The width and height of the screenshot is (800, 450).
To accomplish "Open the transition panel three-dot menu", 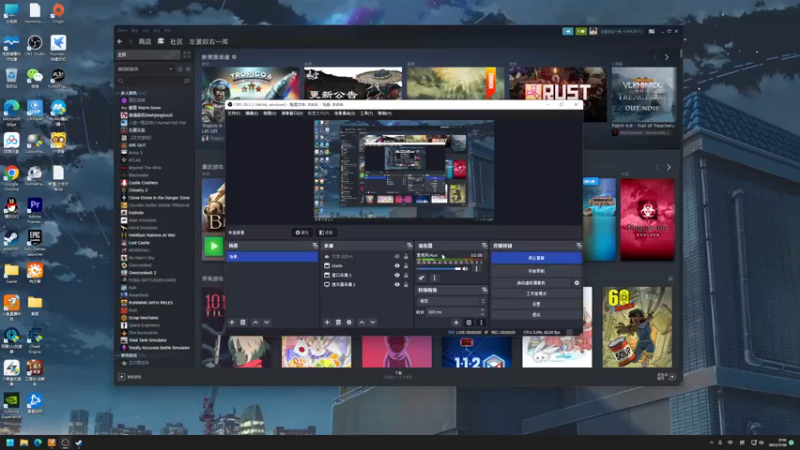I will pyautogui.click(x=481, y=322).
